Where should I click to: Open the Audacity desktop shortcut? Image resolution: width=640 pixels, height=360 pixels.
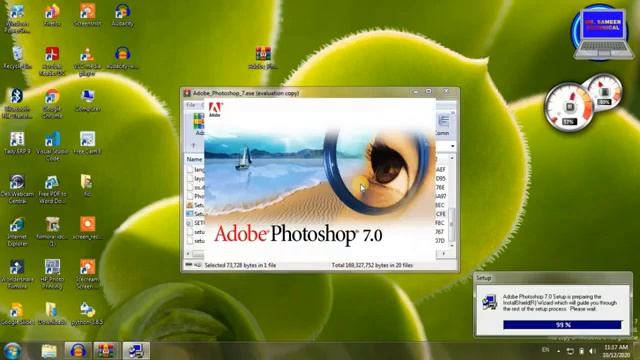pos(122,15)
